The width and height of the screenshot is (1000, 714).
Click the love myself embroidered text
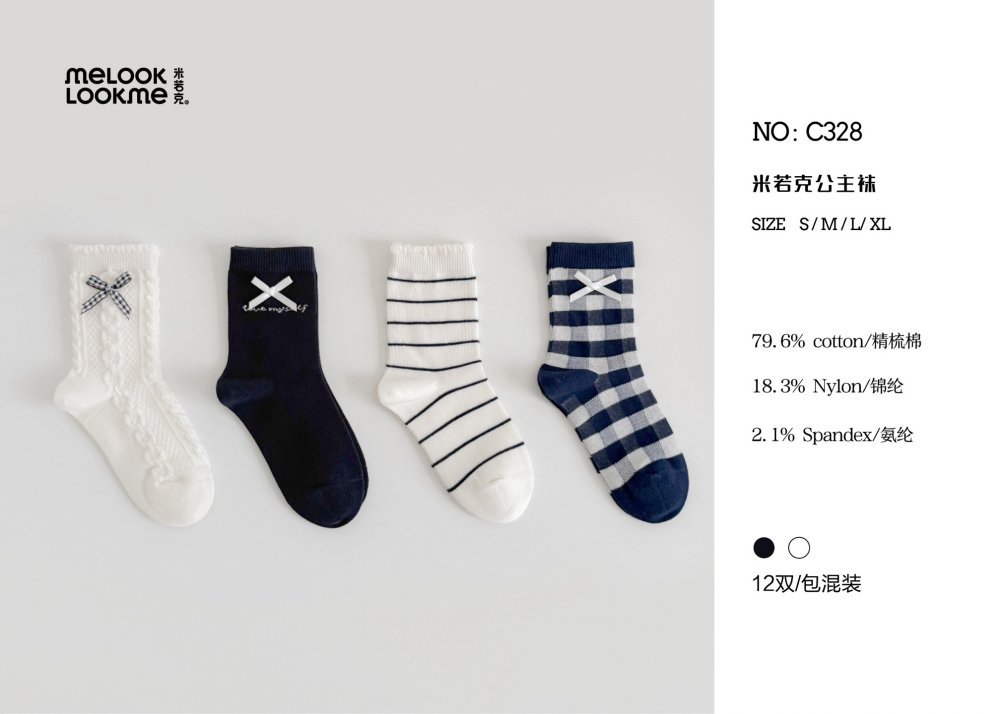coord(275,309)
